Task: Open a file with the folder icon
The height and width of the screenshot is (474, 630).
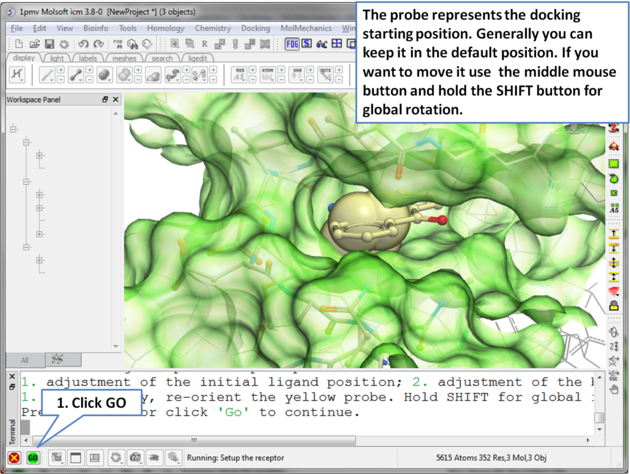Action: (34, 44)
